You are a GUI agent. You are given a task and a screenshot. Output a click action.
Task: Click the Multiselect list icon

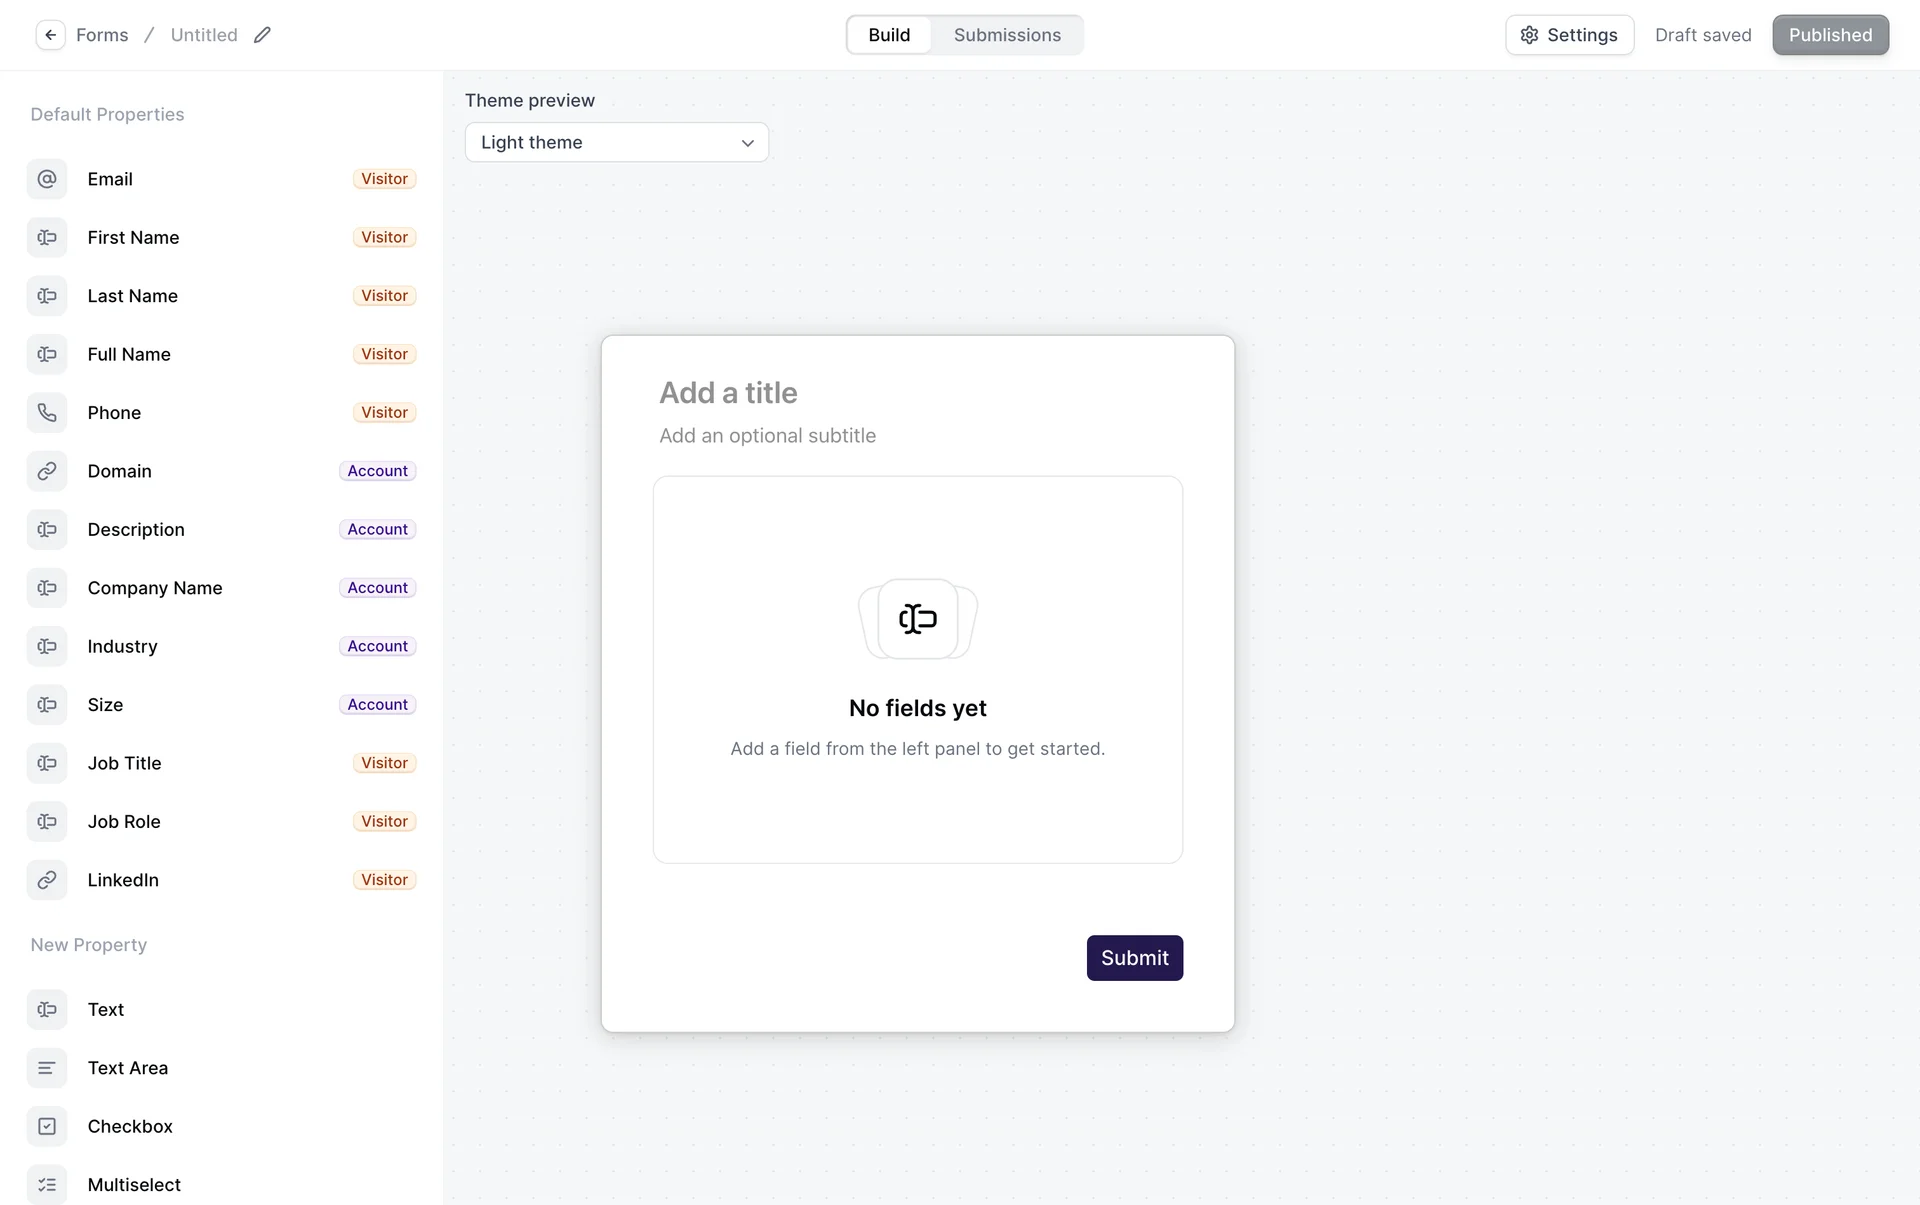point(47,1185)
